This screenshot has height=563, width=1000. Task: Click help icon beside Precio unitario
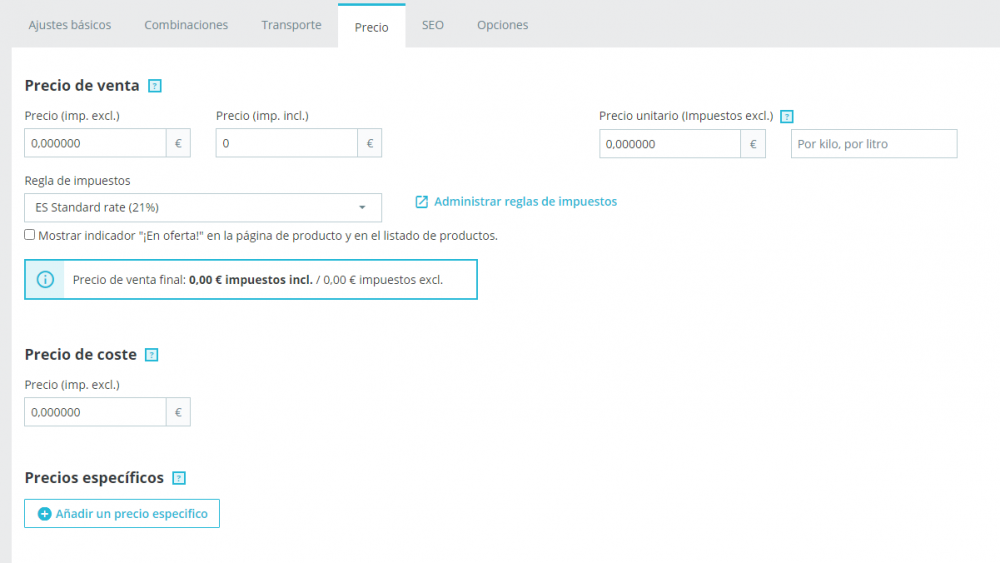[x=787, y=116]
